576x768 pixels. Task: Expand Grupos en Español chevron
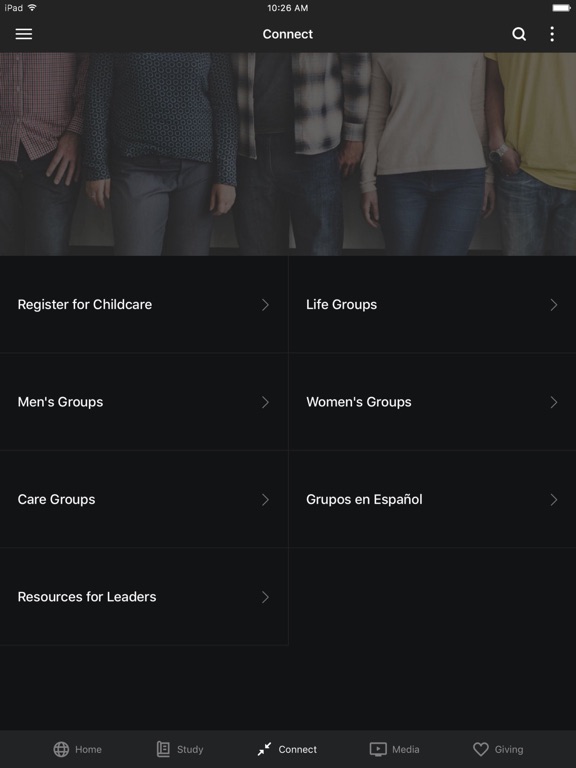tap(554, 500)
